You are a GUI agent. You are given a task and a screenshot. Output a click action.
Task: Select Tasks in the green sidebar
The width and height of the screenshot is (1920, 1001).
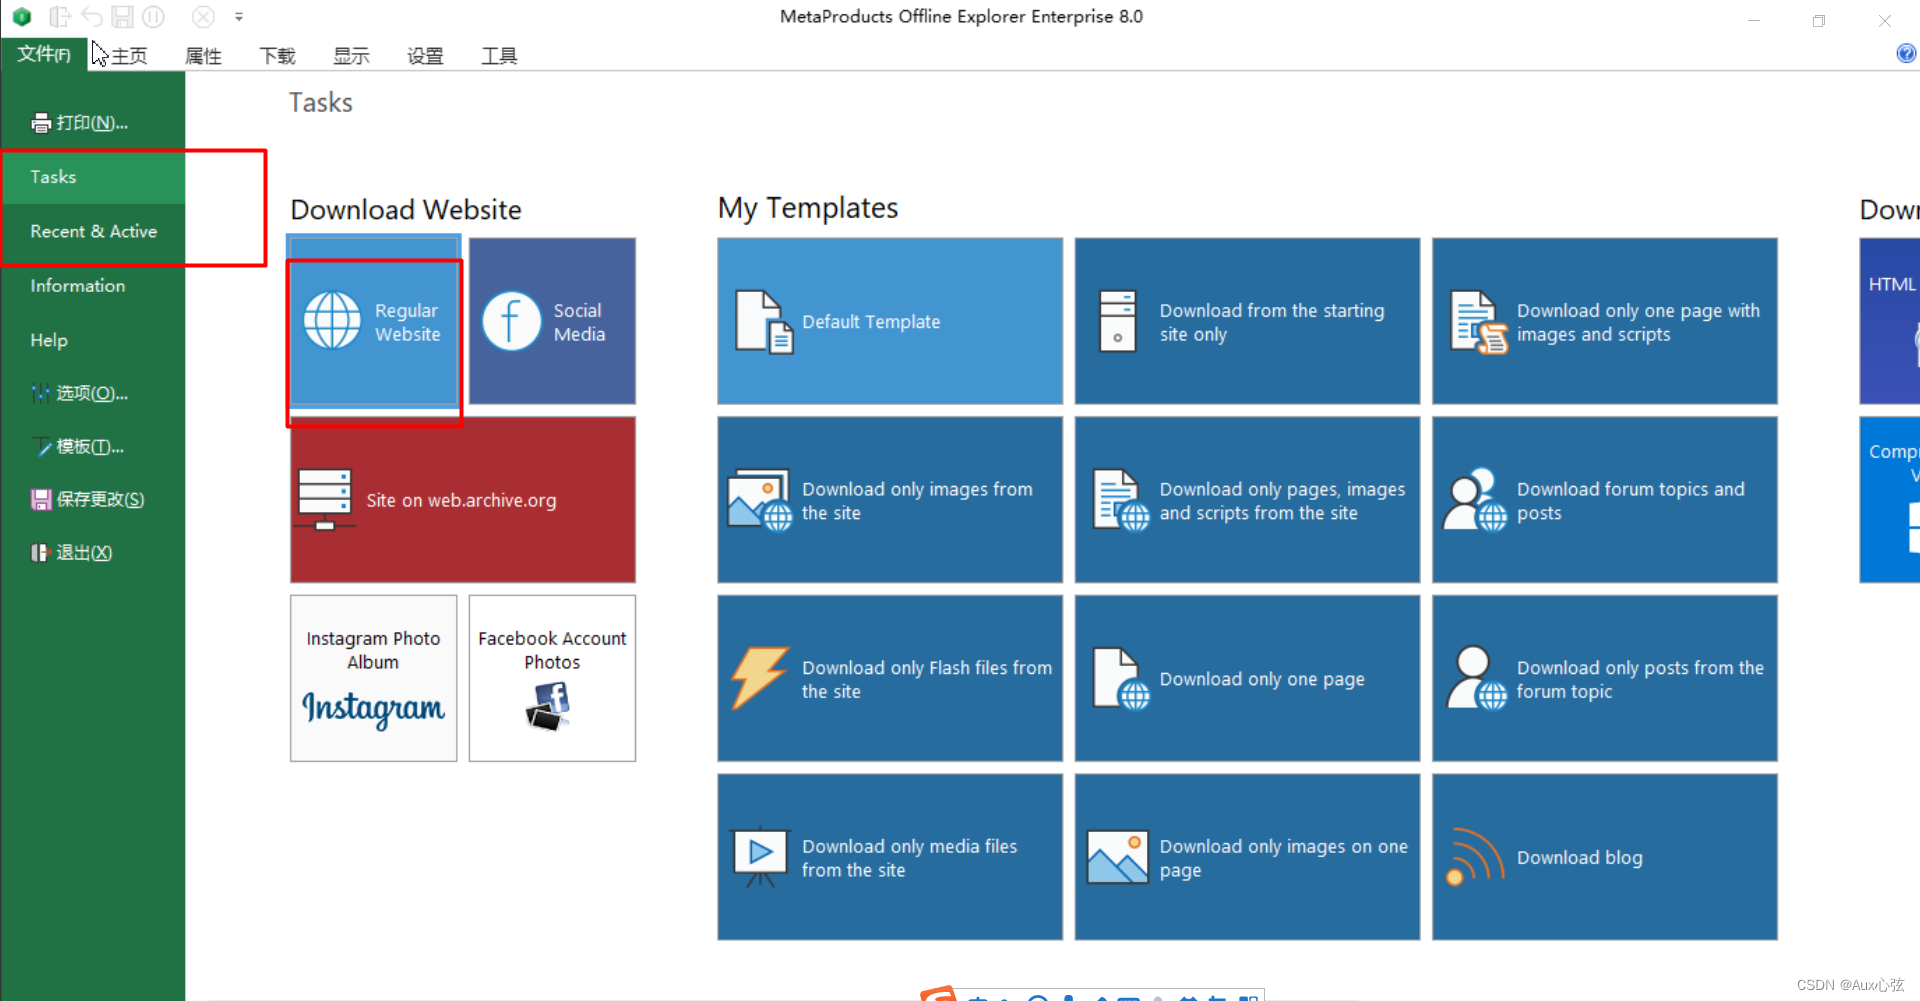pyautogui.click(x=93, y=177)
